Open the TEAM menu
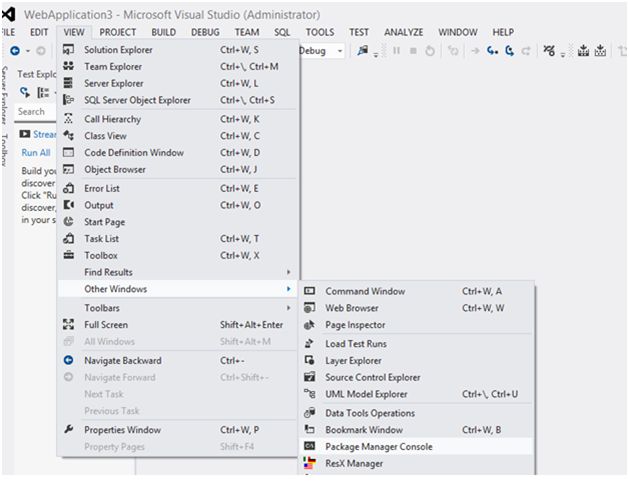The width and height of the screenshot is (629, 487). (247, 32)
